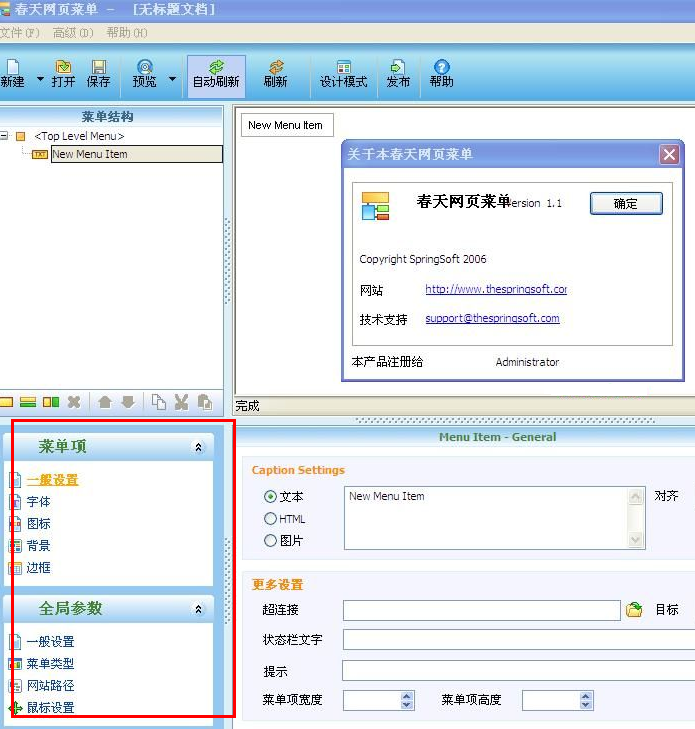Open 边框 border settings
Viewport: 695px width, 729px height.
coord(39,568)
